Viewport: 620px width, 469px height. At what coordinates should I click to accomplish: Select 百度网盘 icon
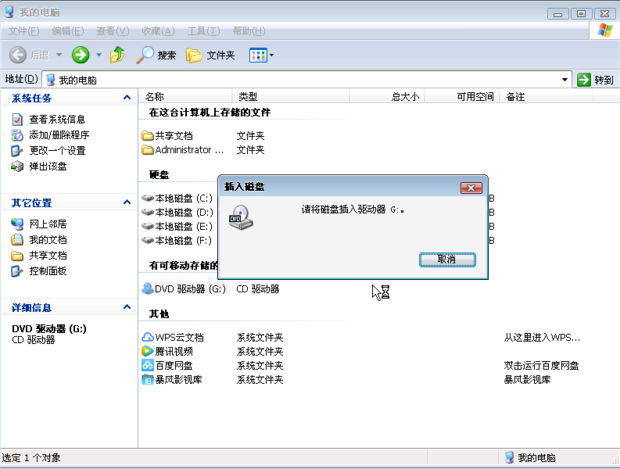147,365
